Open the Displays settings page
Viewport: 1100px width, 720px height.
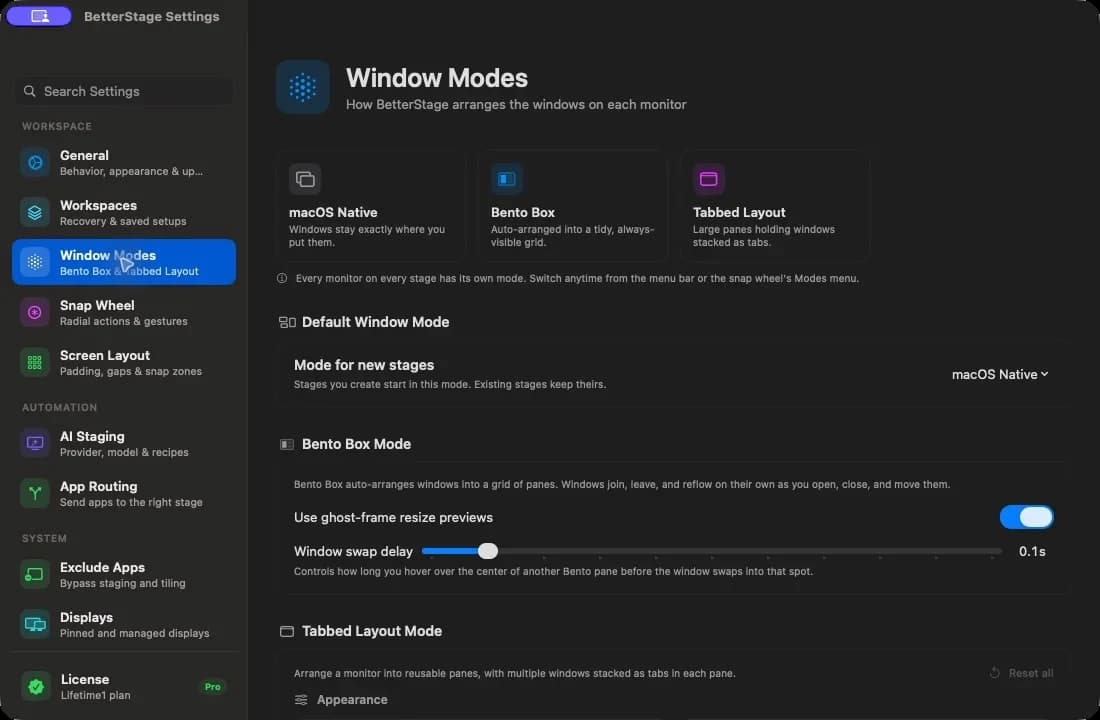pos(123,624)
